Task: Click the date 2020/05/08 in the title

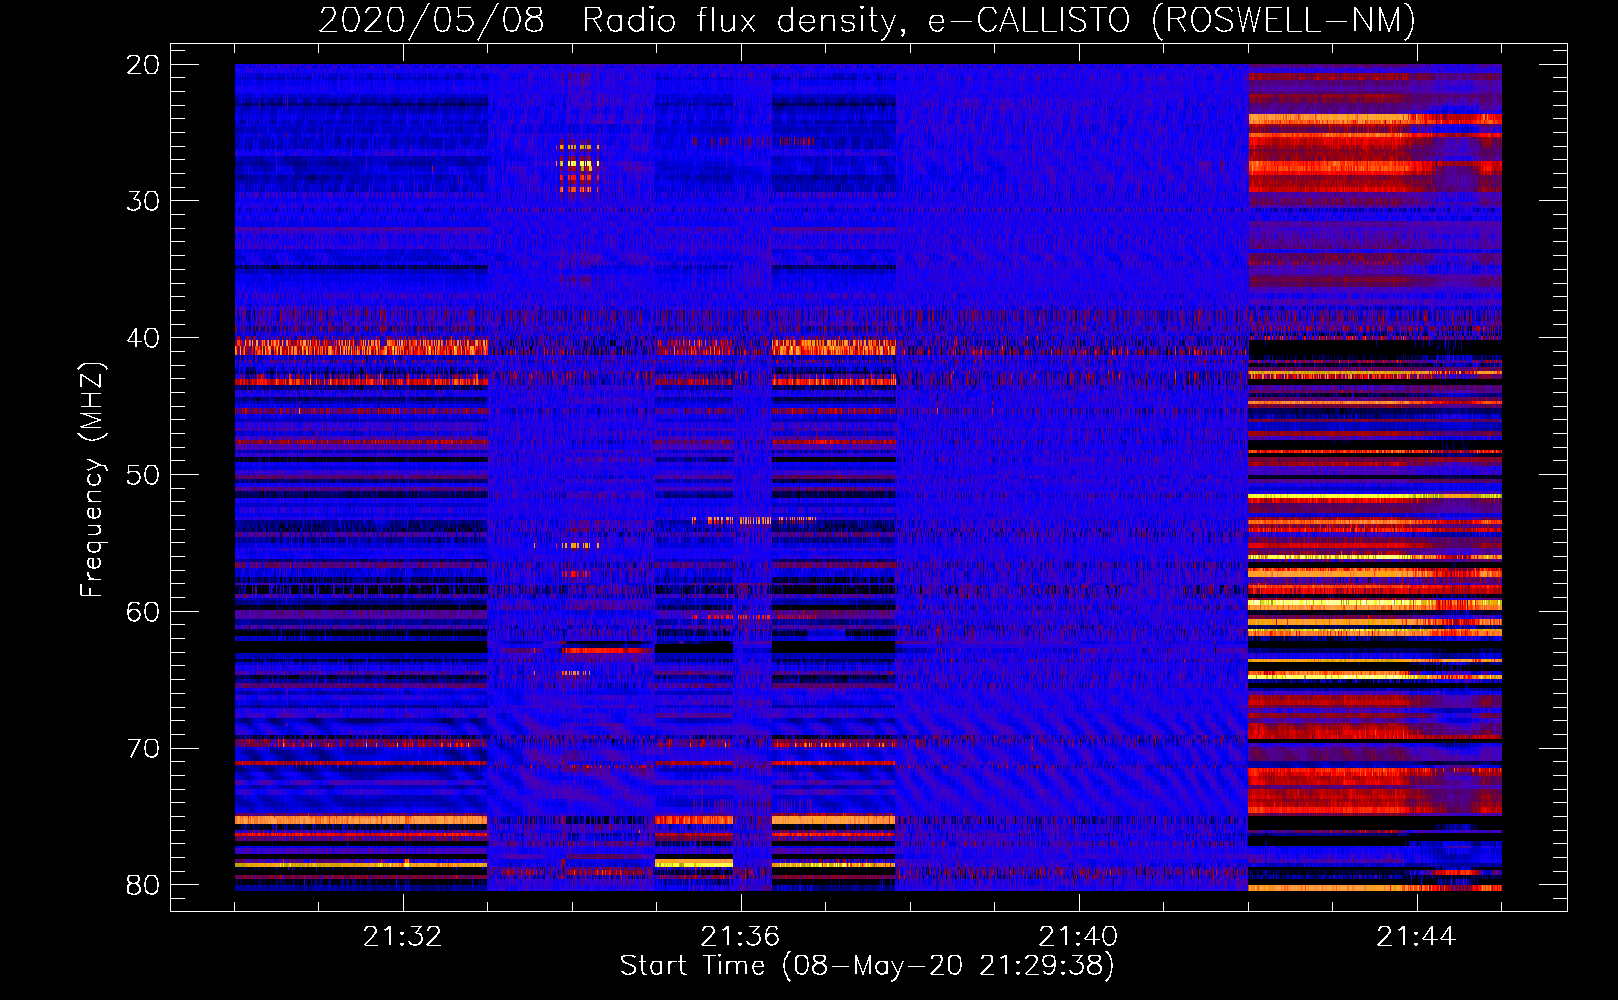Action: (x=432, y=20)
